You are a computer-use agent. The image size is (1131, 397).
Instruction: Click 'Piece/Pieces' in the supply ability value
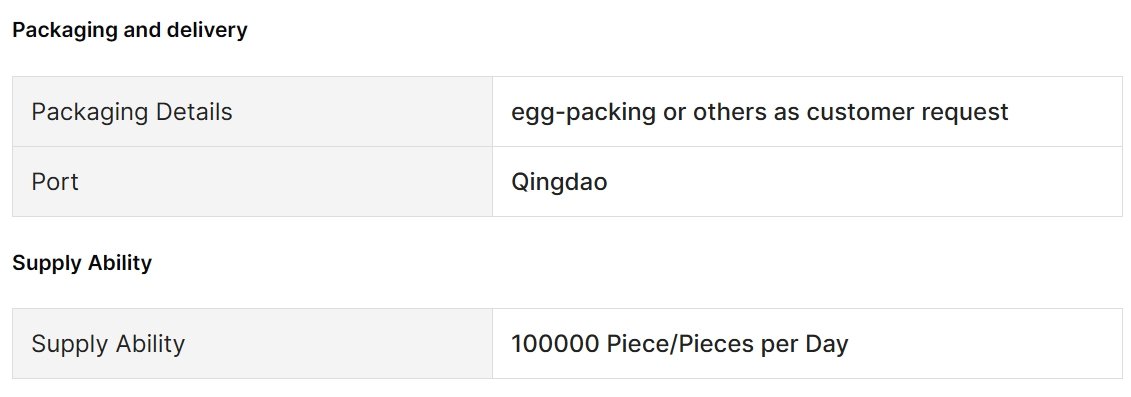point(679,344)
